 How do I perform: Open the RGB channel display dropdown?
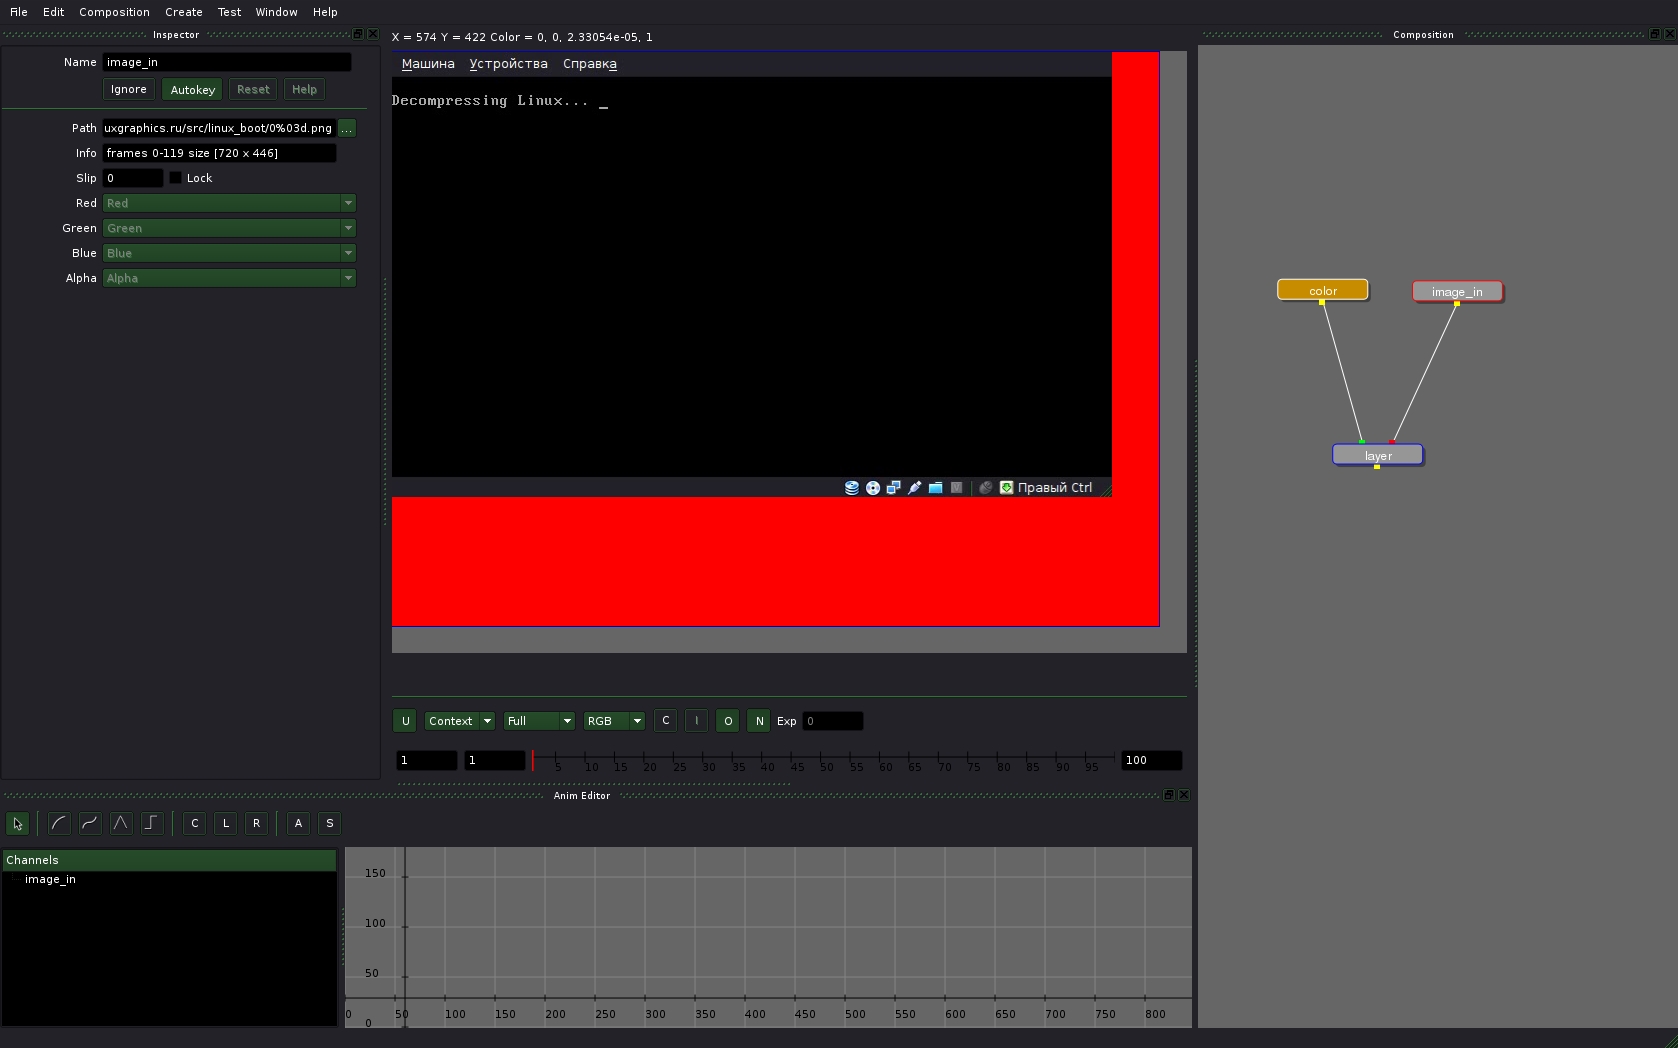pos(614,721)
